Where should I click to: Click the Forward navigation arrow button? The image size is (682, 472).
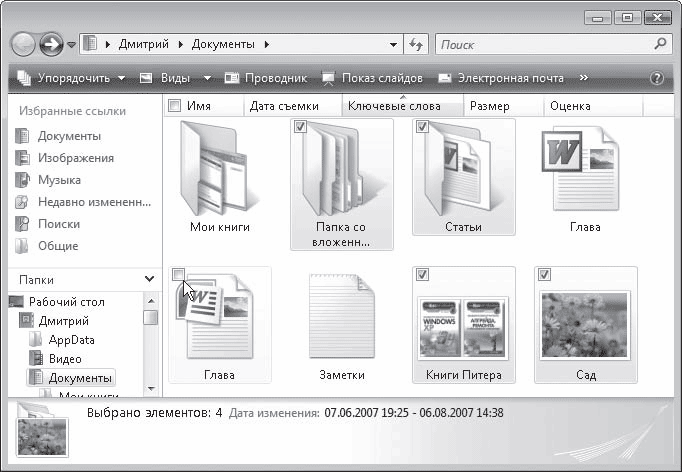pos(51,45)
